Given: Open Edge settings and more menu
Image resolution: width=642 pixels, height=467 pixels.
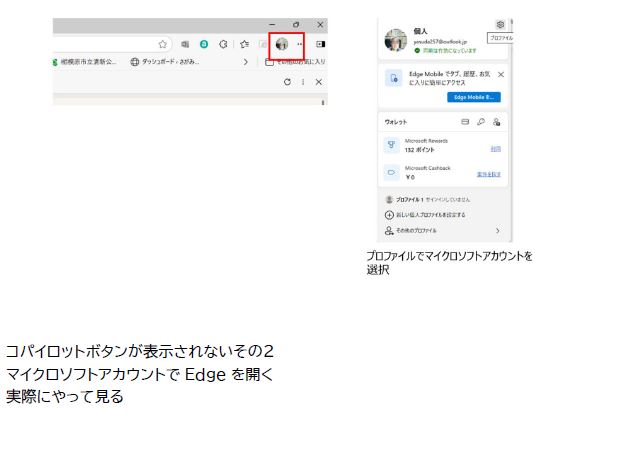Looking at the screenshot, I should tap(300, 44).
